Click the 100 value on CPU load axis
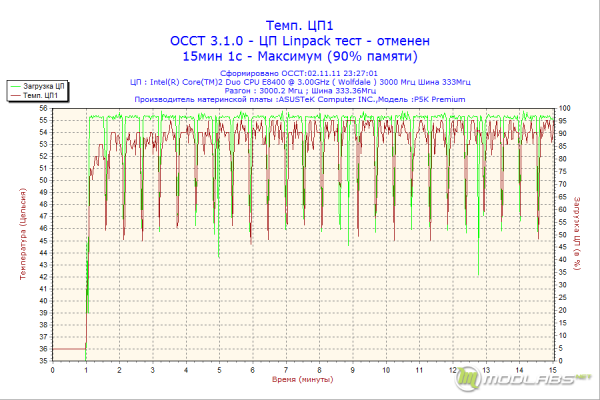The height and width of the screenshot is (400, 600). tap(564, 108)
